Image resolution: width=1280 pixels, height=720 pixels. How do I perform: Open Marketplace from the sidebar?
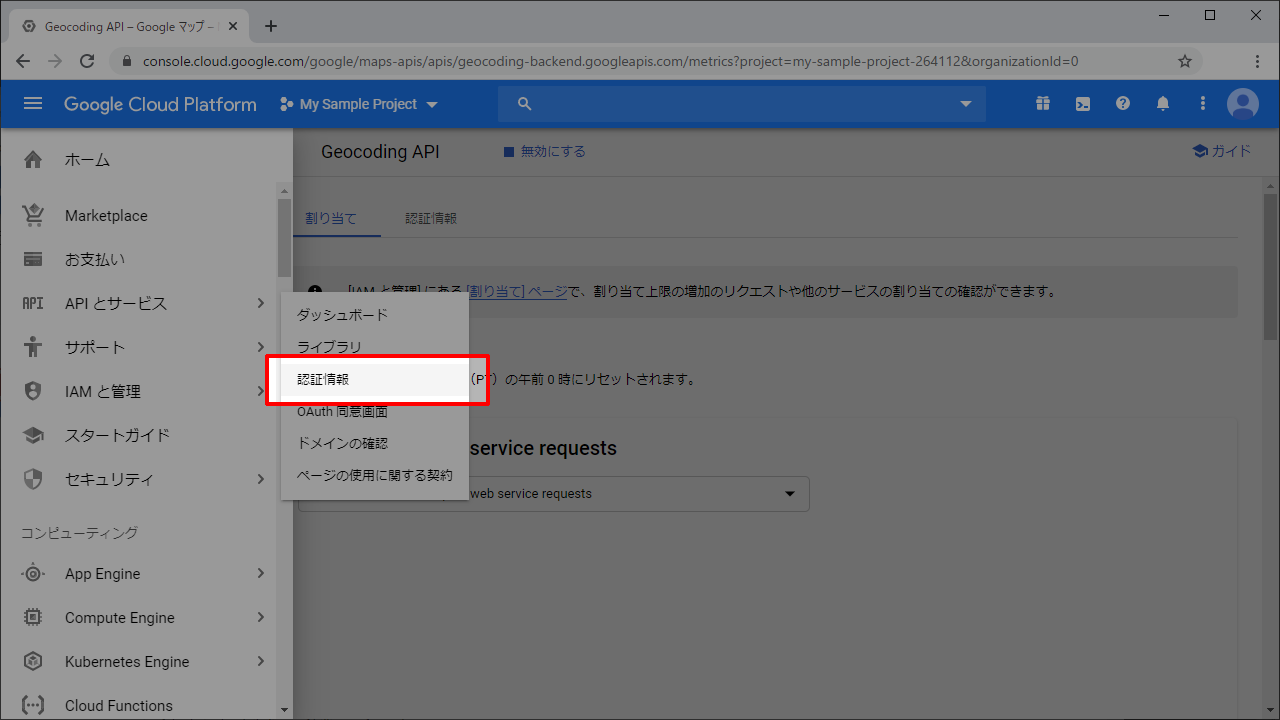coord(106,216)
